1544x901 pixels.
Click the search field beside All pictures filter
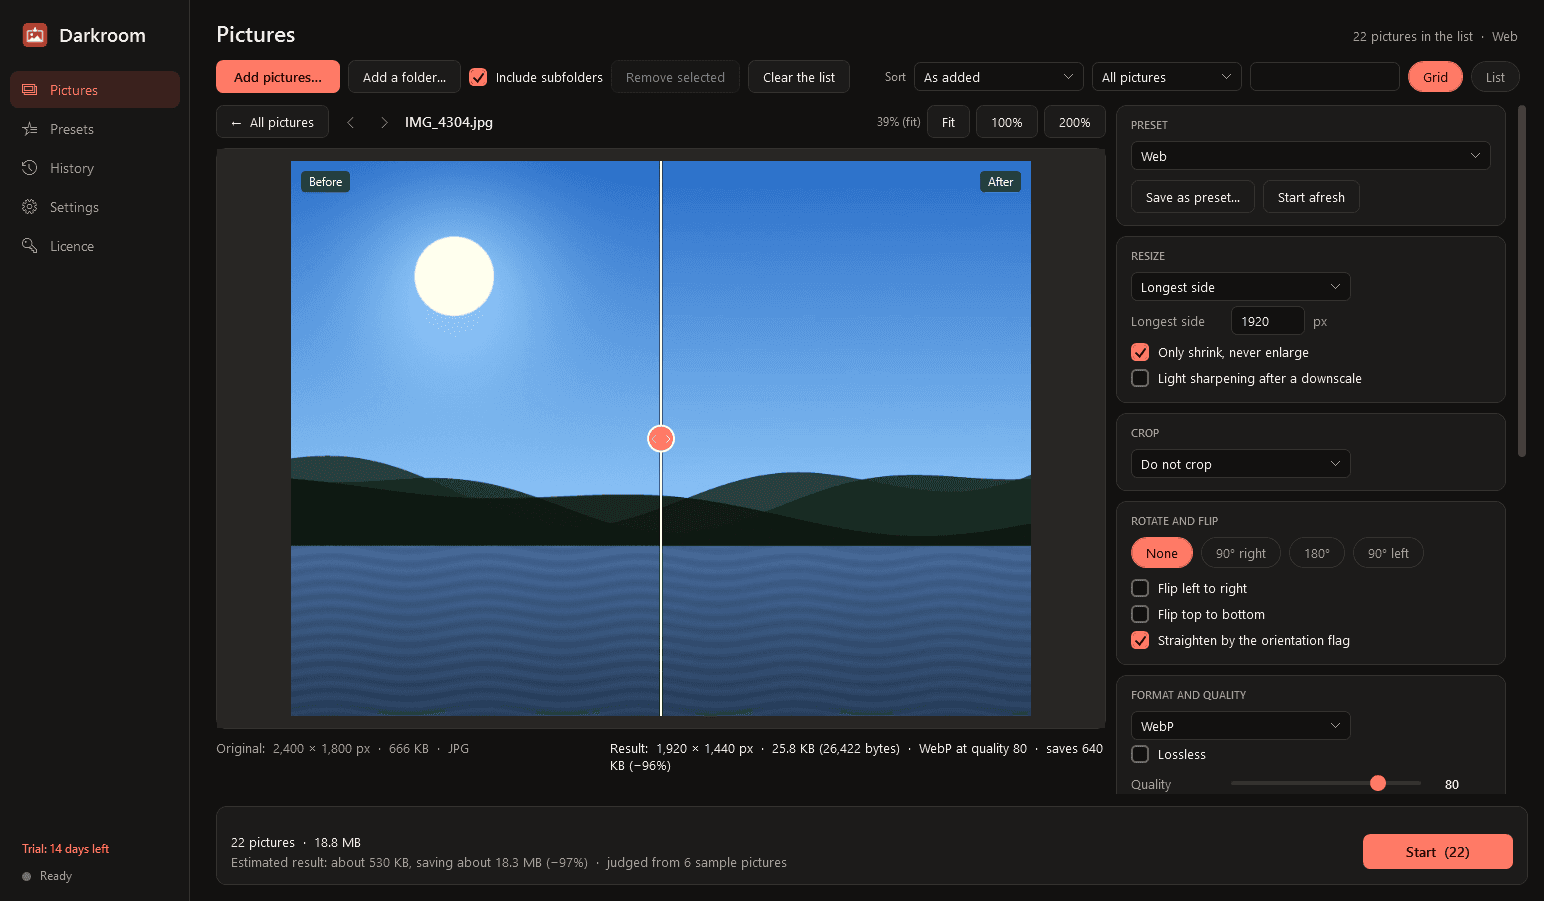click(1324, 77)
